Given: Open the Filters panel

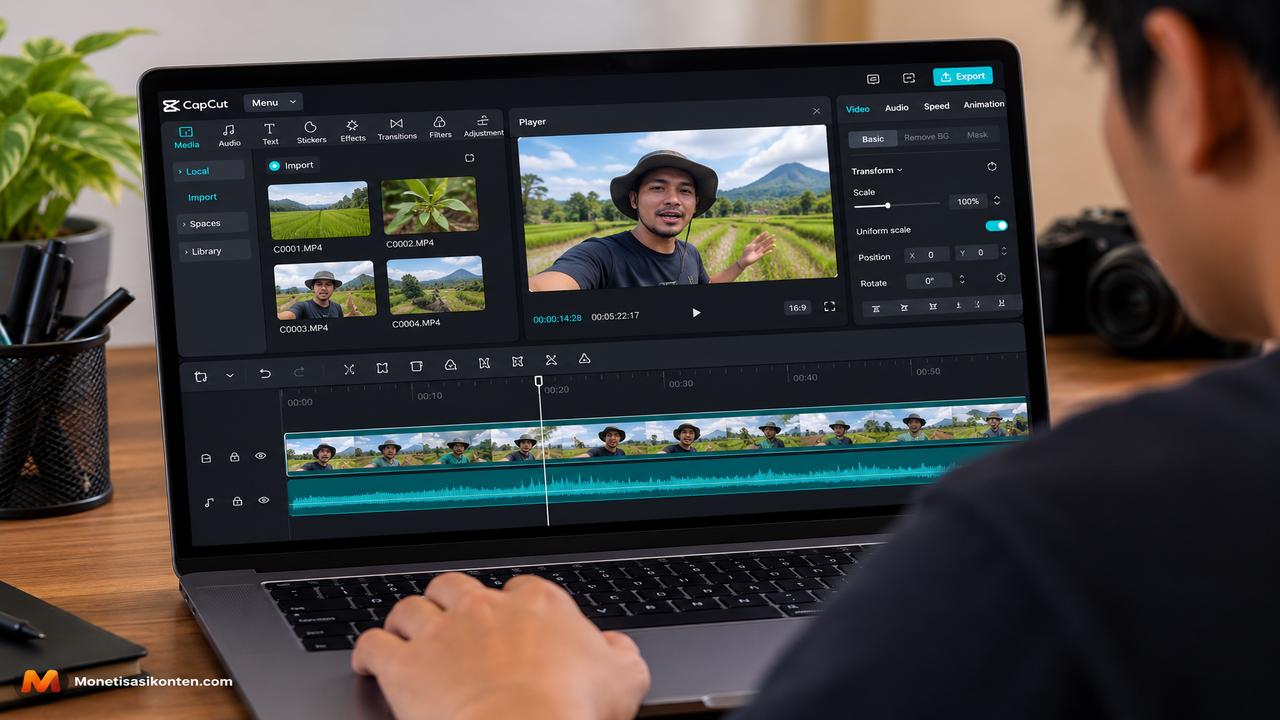Looking at the screenshot, I should (x=440, y=127).
